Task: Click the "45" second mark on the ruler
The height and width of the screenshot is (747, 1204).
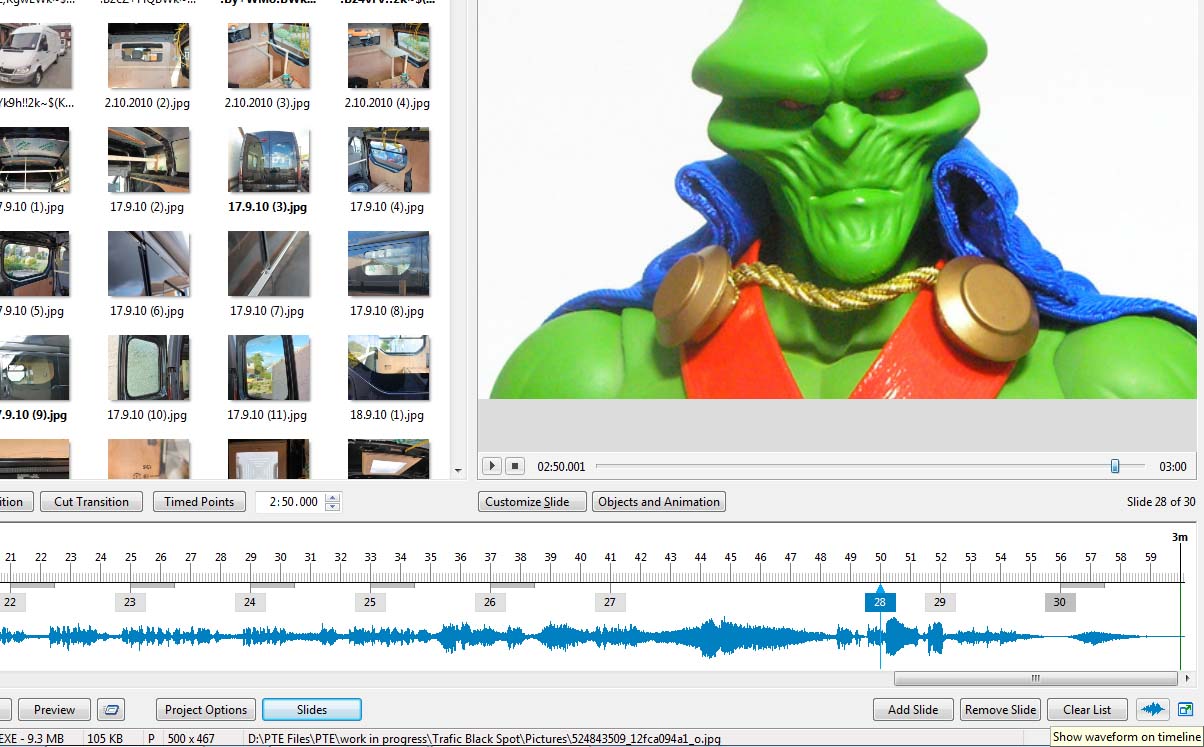Action: point(730,557)
